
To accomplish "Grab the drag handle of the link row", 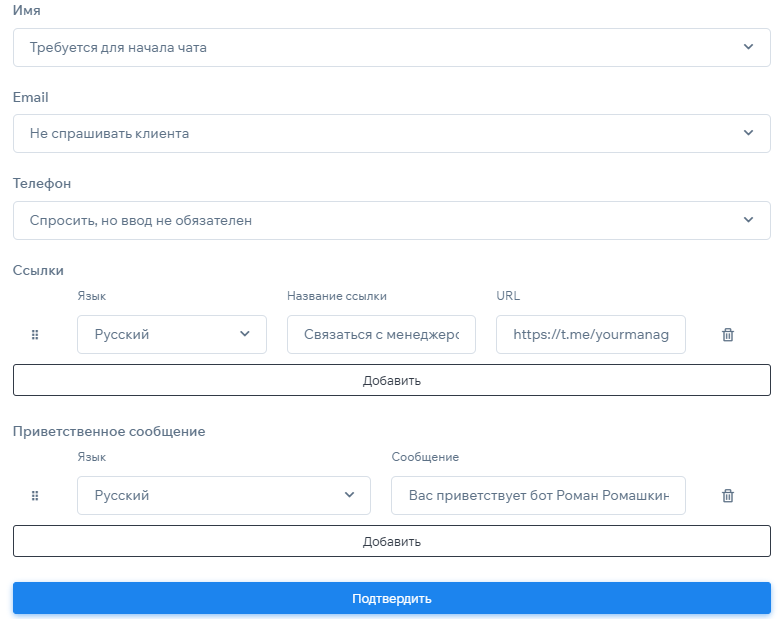I will click(35, 335).
